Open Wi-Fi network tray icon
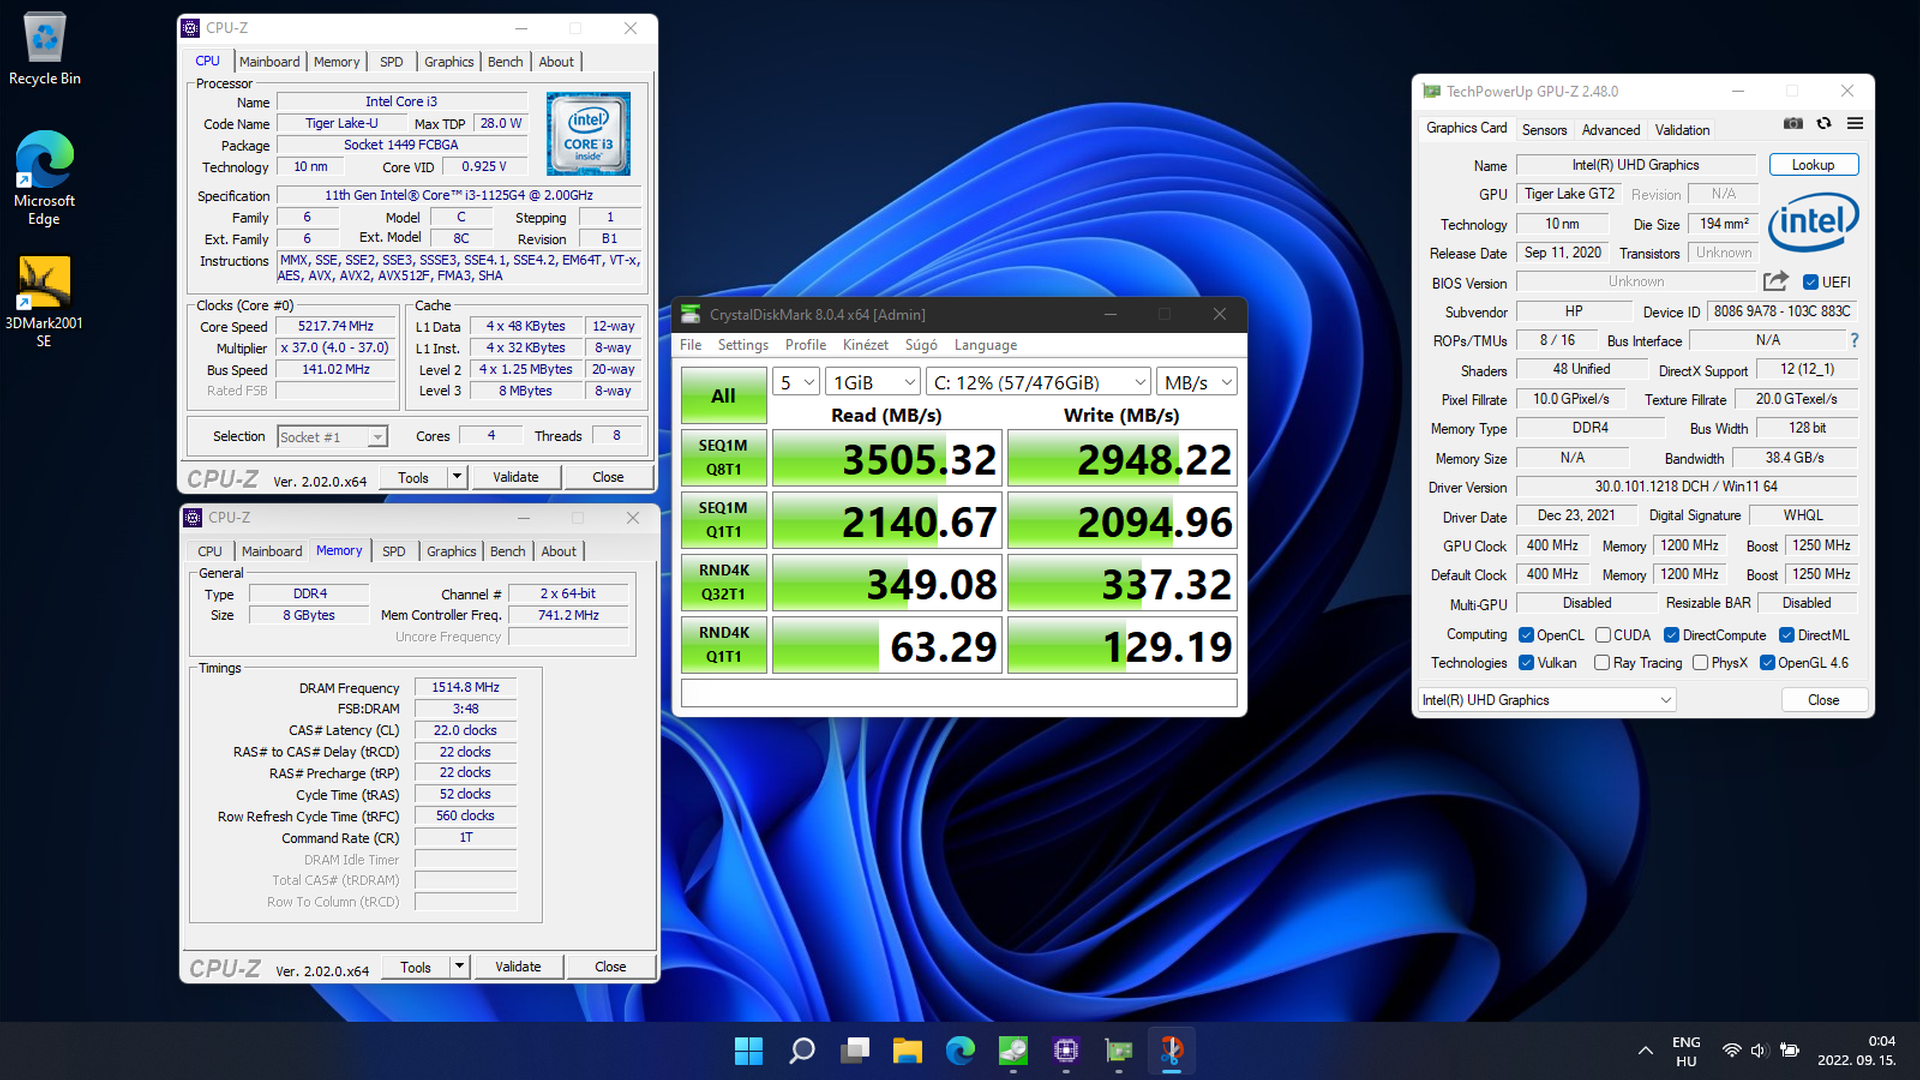 [x=1731, y=1051]
